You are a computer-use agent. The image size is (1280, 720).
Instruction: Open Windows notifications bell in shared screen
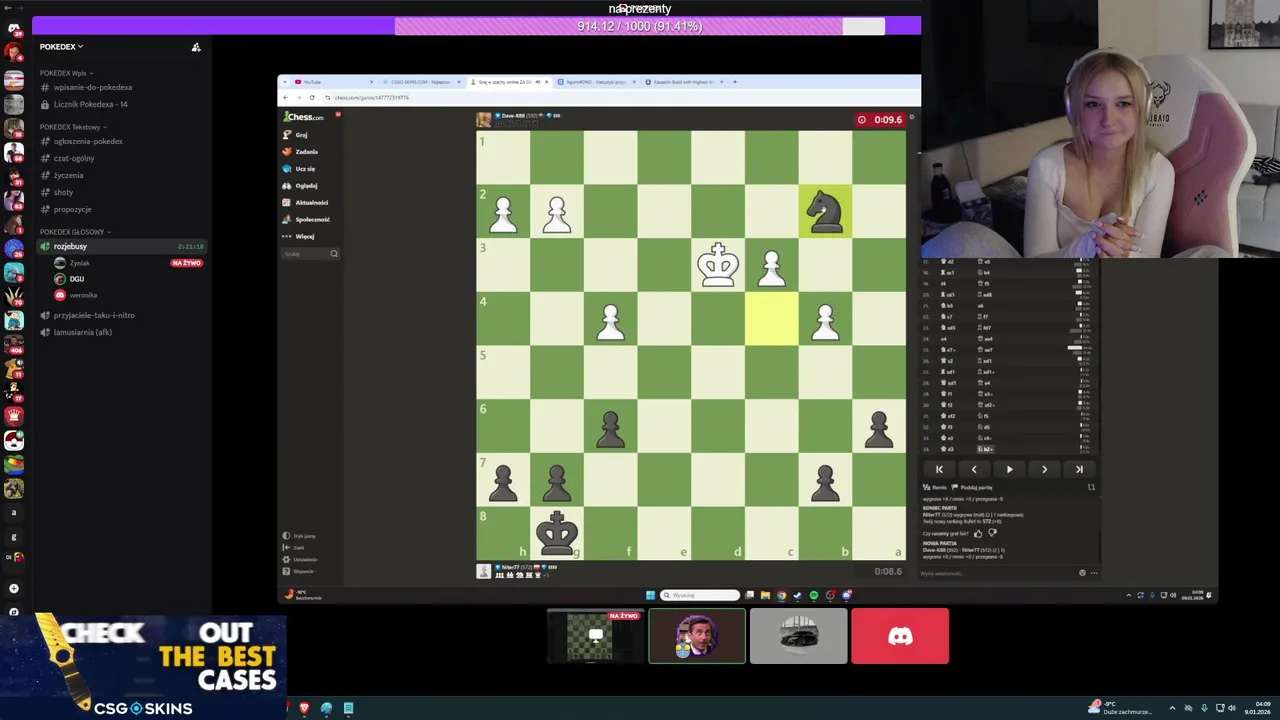pyautogui.click(x=1208, y=595)
